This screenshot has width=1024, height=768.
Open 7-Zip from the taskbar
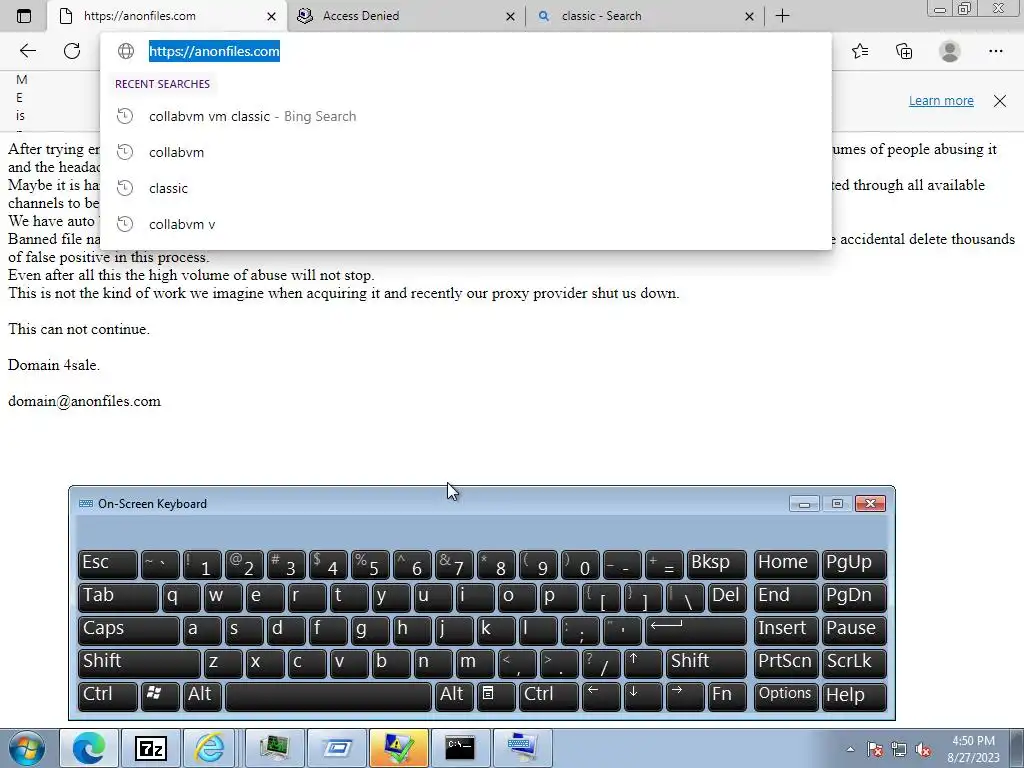(x=150, y=748)
